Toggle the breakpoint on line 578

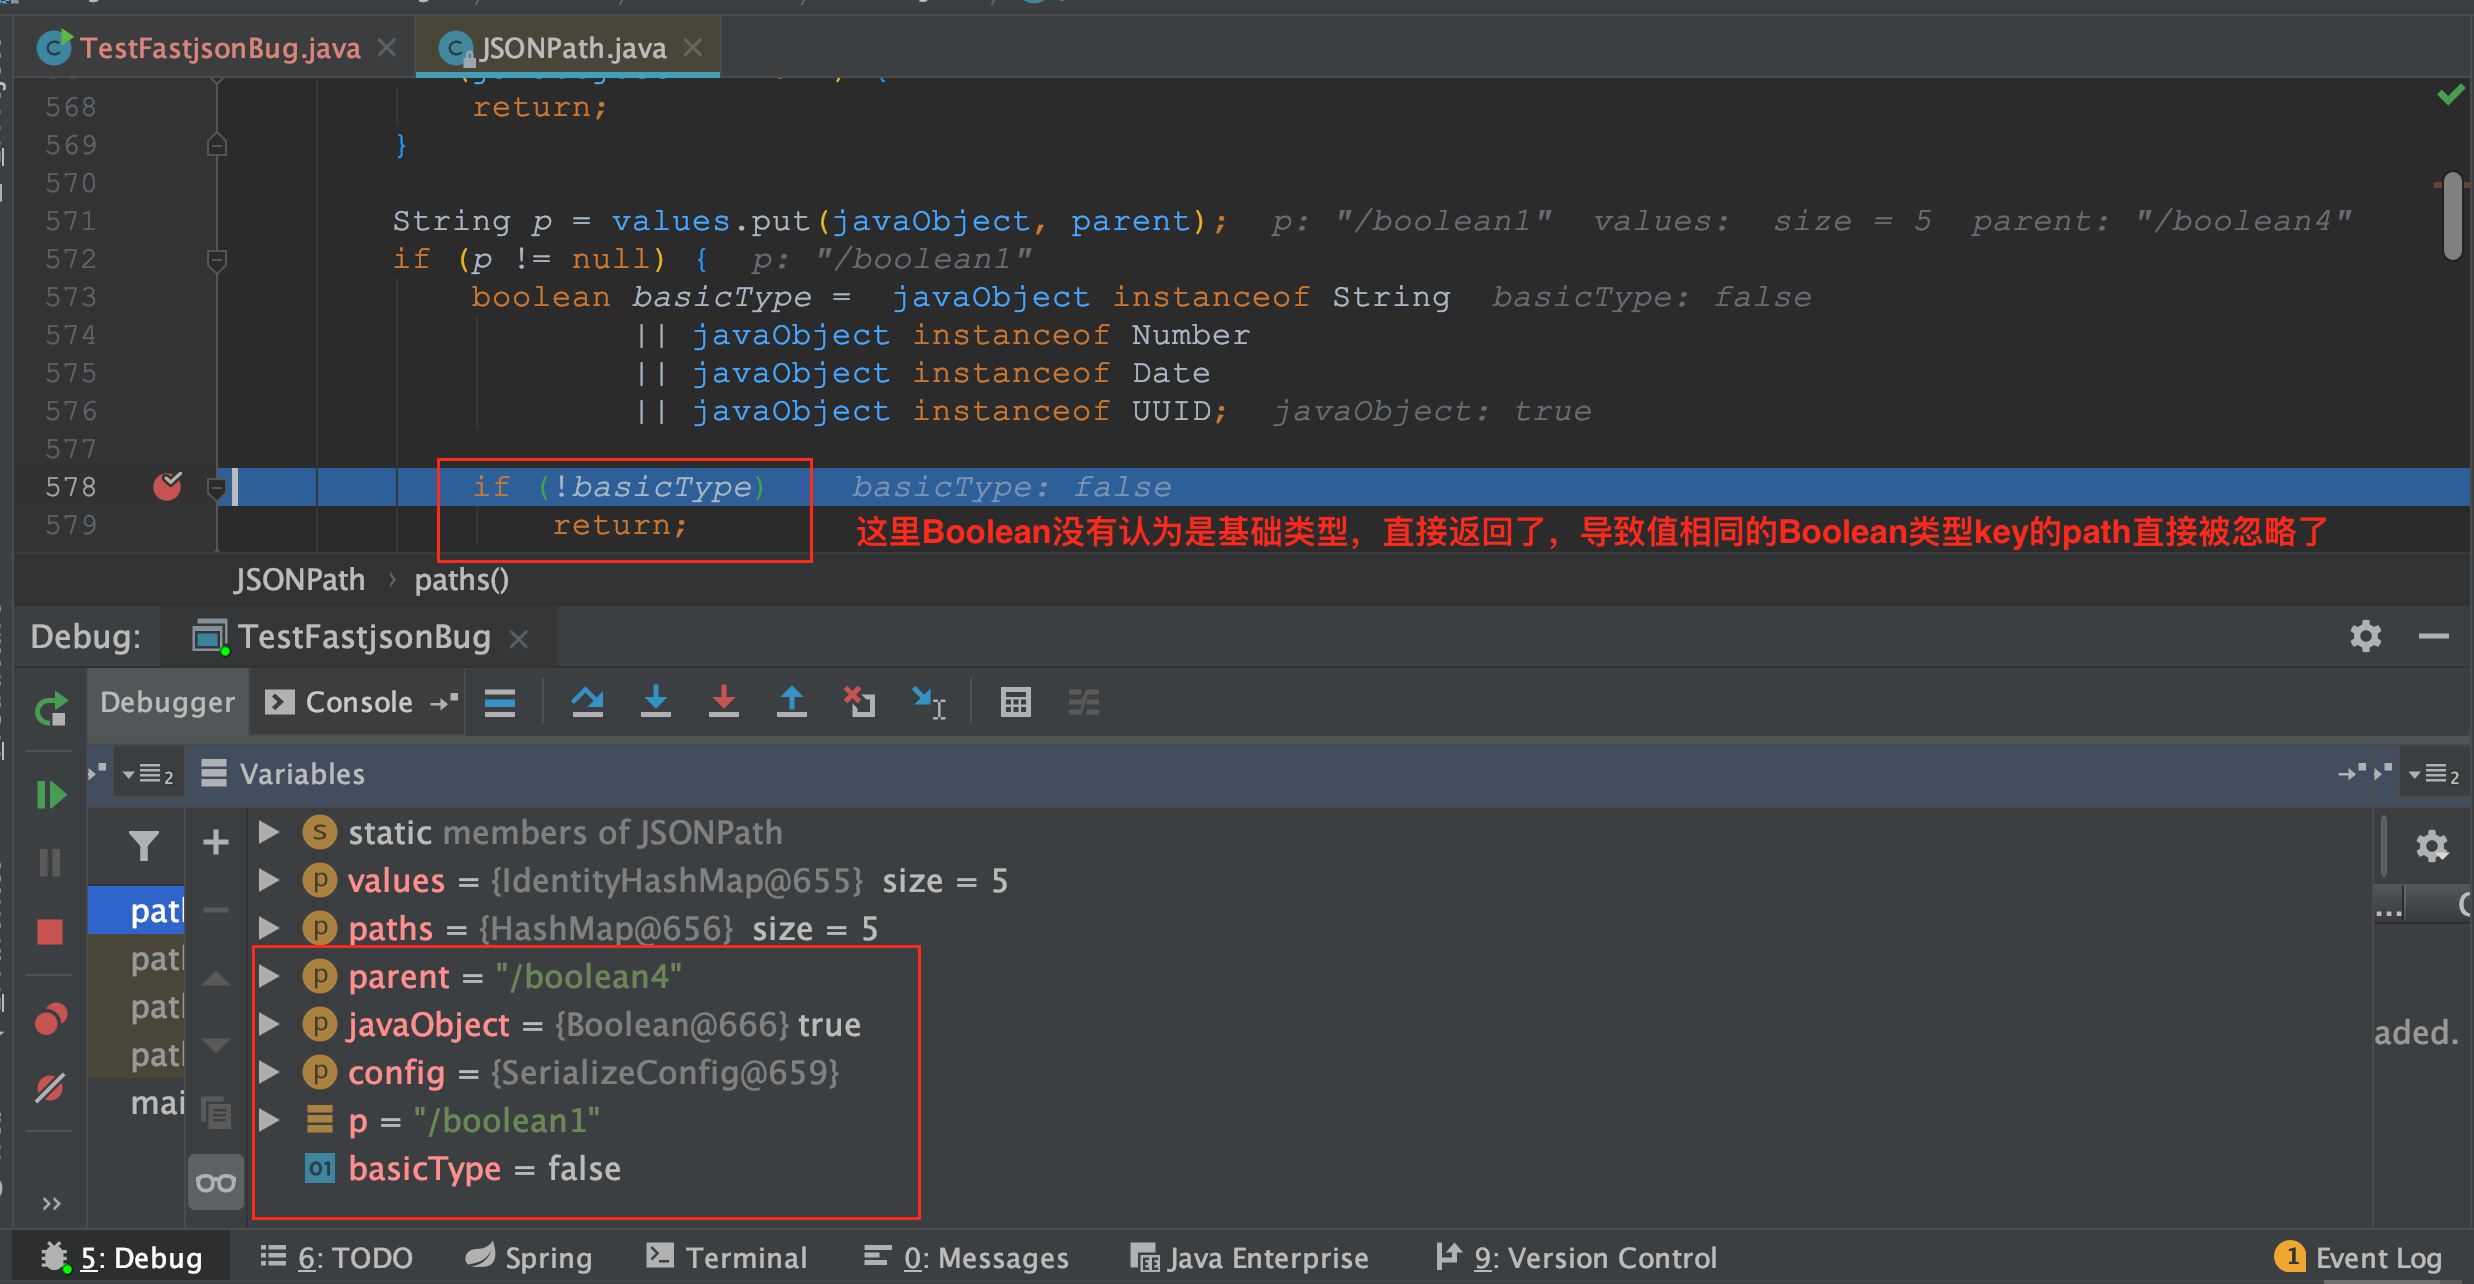[167, 487]
